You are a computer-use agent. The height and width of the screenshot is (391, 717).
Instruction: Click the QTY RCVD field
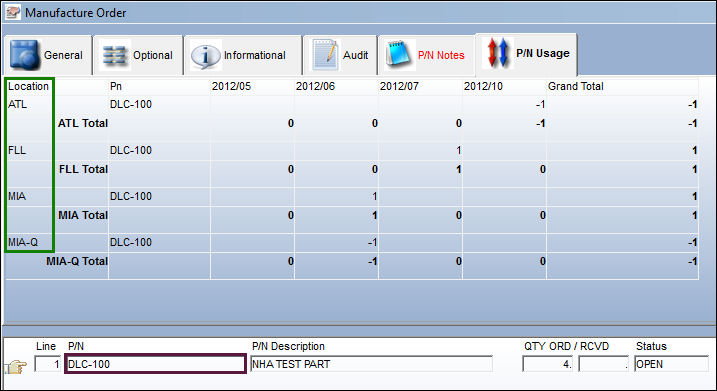[x=604, y=364]
